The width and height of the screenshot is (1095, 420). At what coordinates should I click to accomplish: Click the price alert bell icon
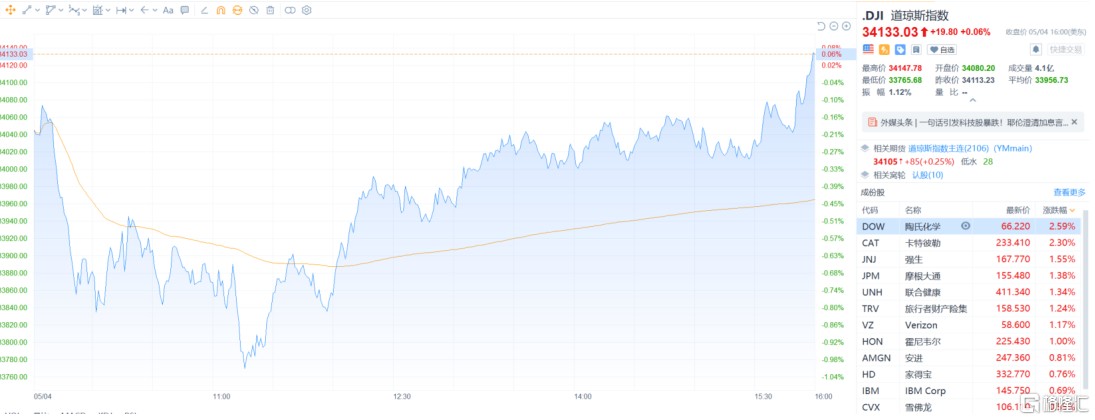click(x=1037, y=49)
